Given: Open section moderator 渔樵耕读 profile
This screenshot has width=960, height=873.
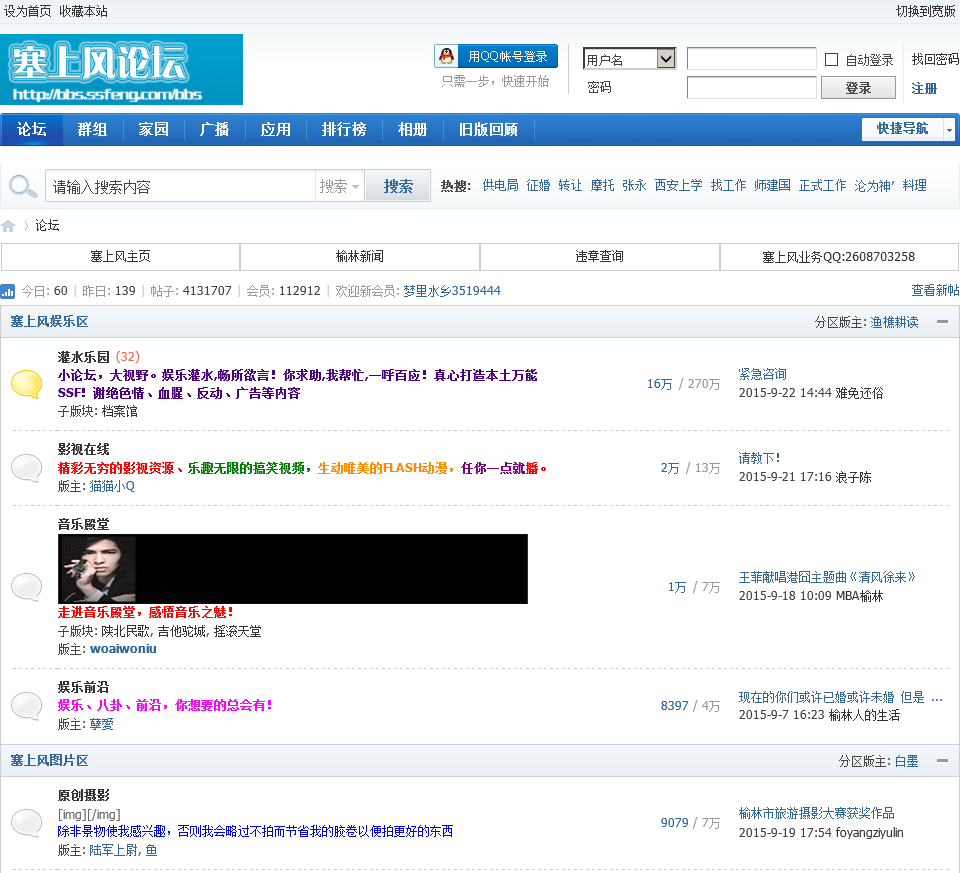Looking at the screenshot, I should pyautogui.click(x=894, y=322).
